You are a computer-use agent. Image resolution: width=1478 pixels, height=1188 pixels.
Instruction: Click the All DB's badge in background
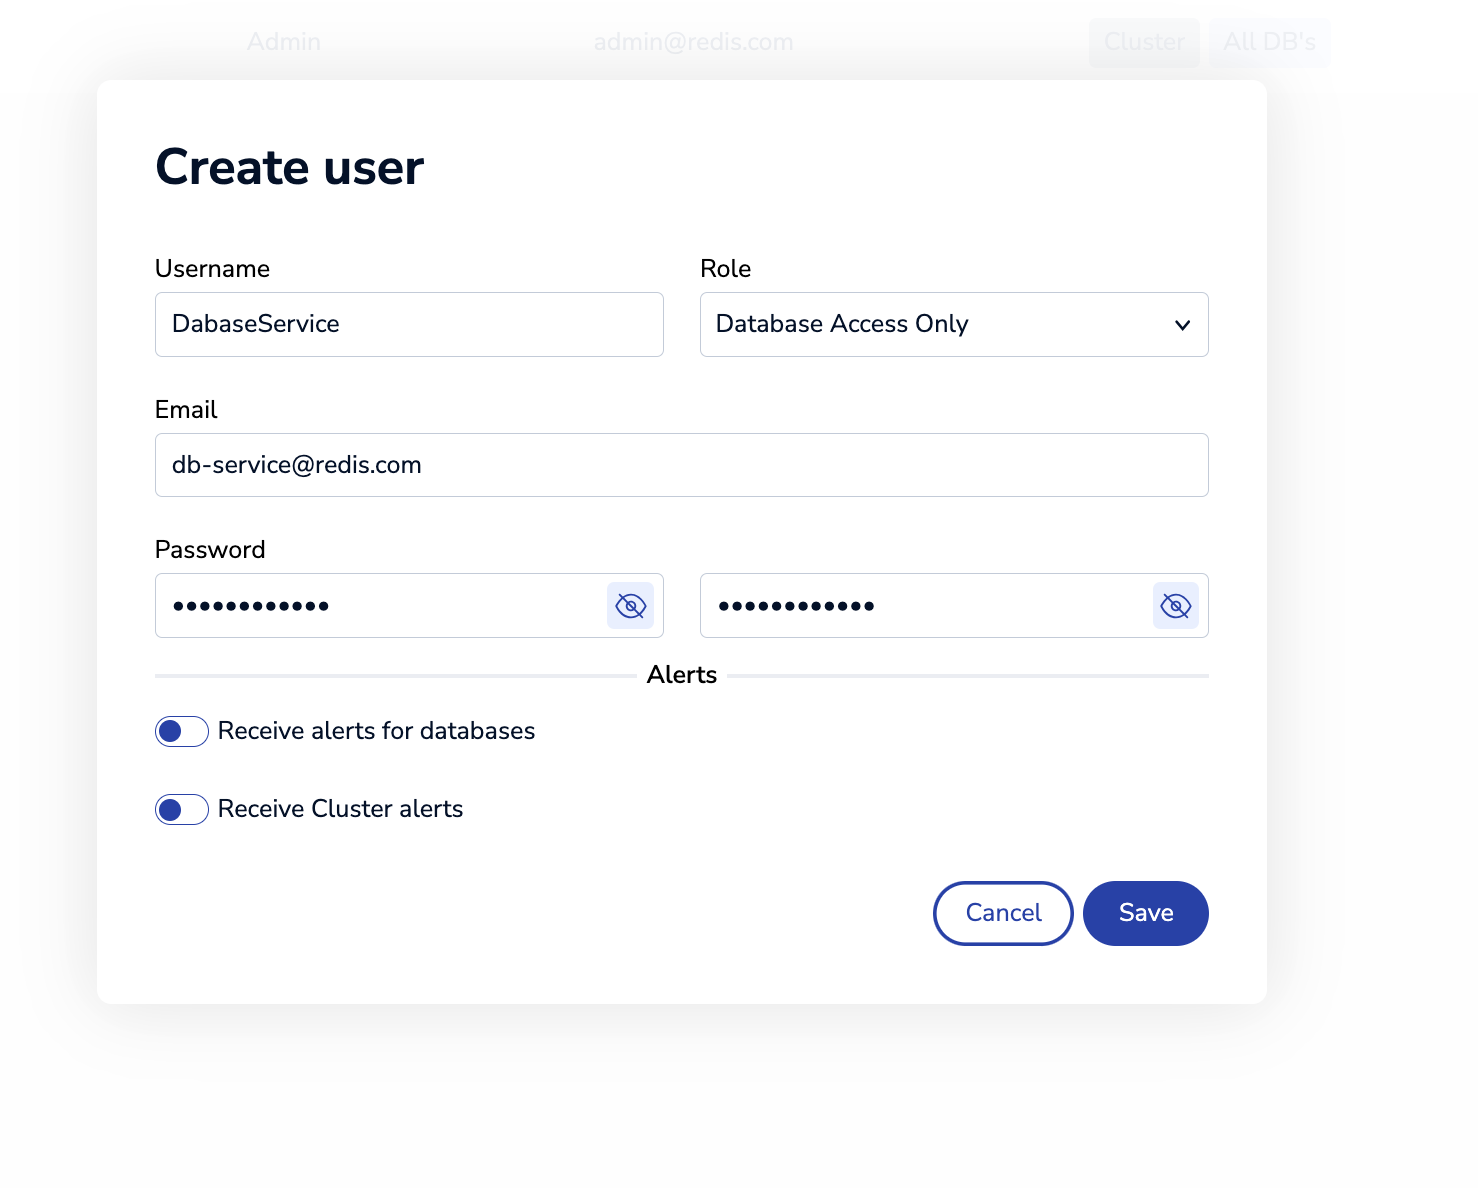(1269, 42)
